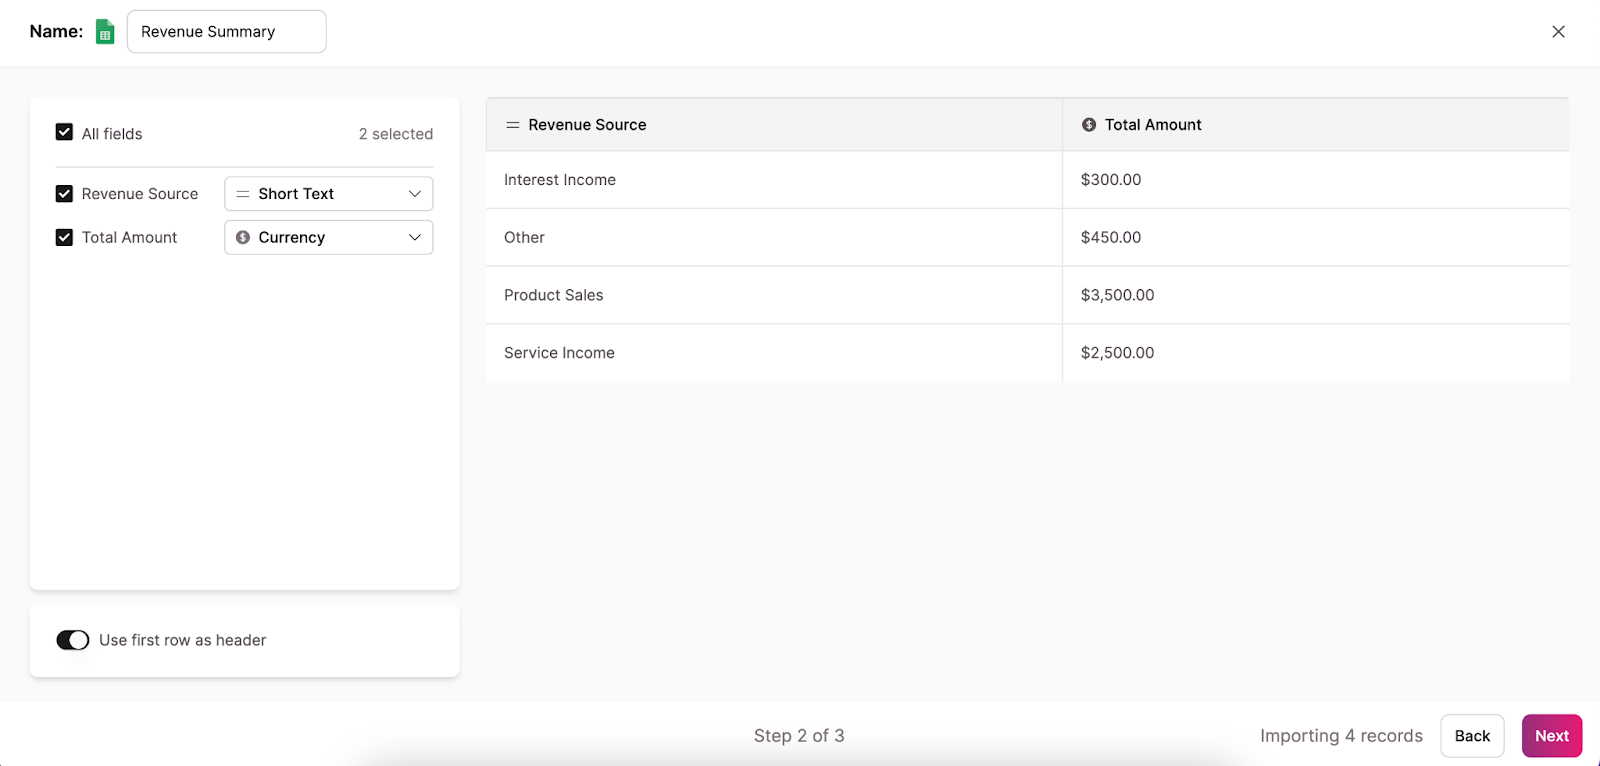Image resolution: width=1600 pixels, height=766 pixels.
Task: Go Back to previous step
Action: [1472, 736]
